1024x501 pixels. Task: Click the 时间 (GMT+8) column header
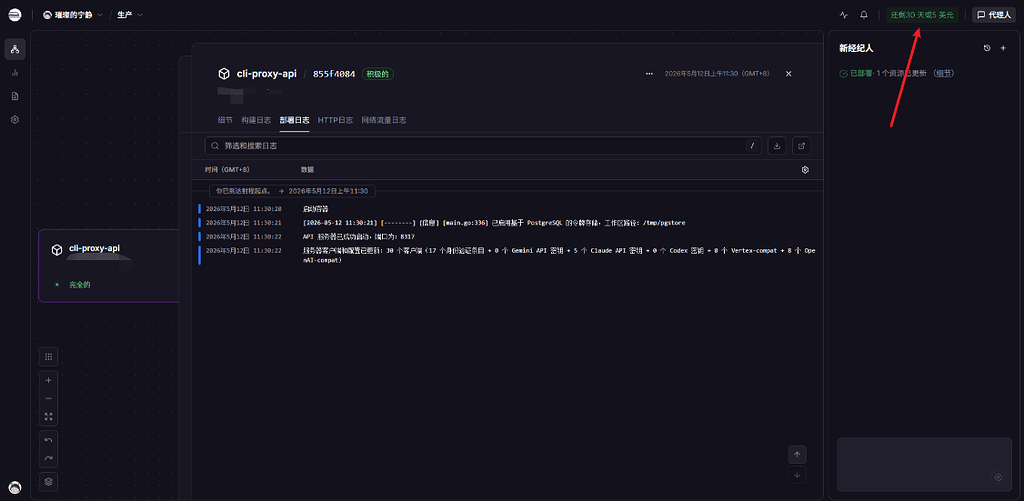pos(227,170)
